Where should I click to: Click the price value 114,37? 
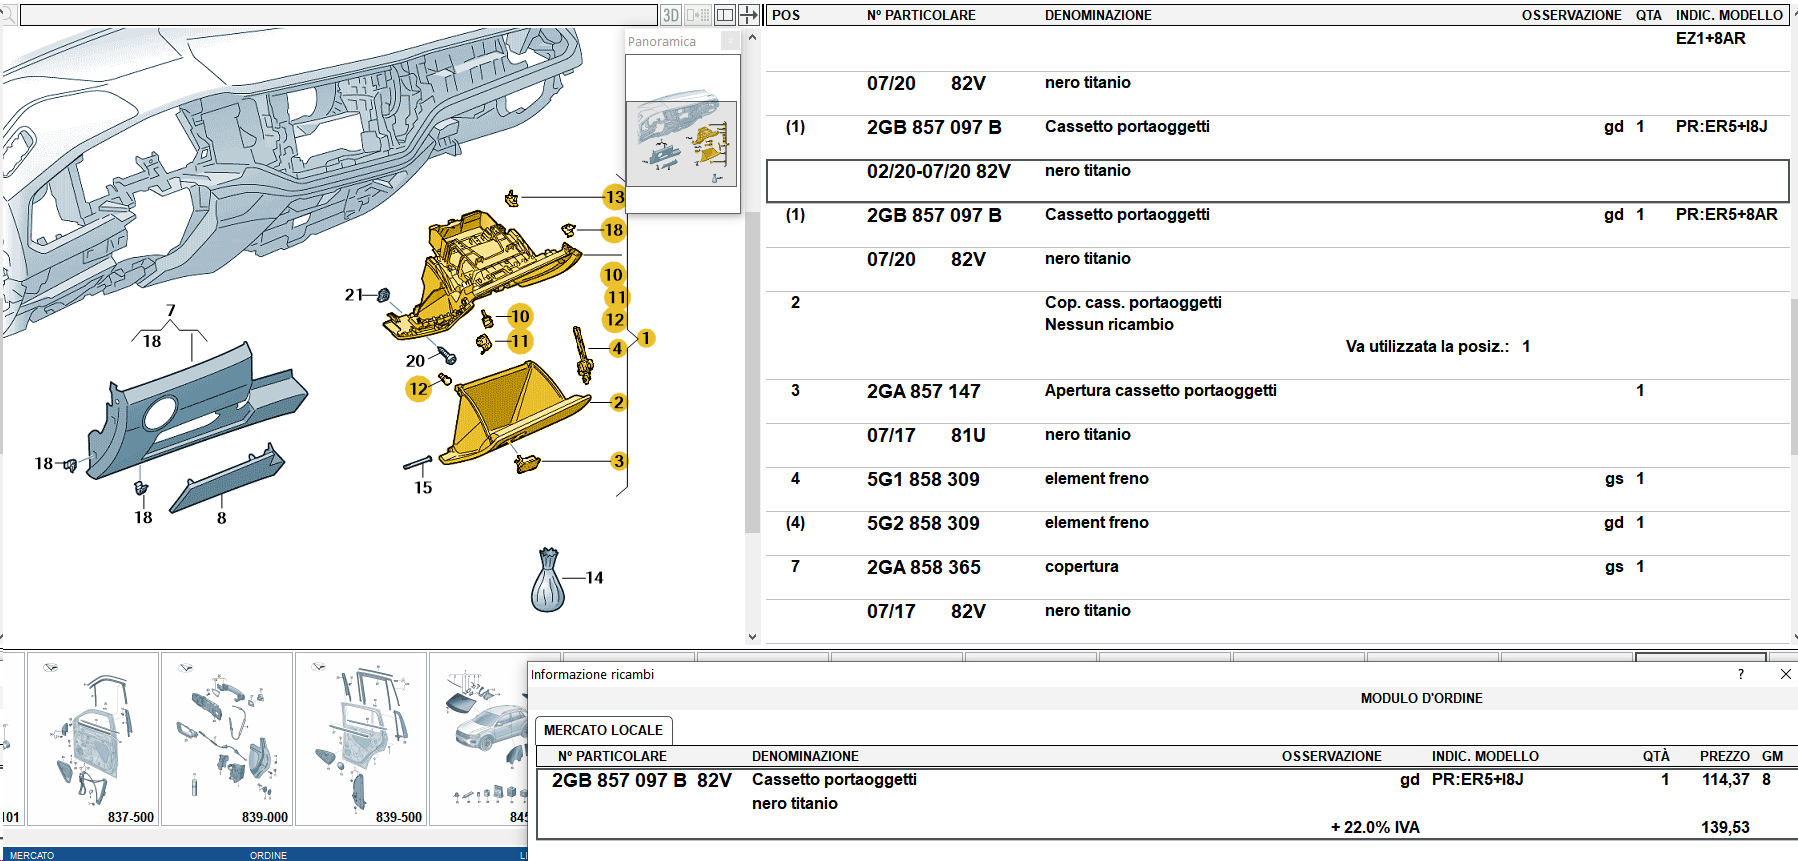(x=1725, y=779)
